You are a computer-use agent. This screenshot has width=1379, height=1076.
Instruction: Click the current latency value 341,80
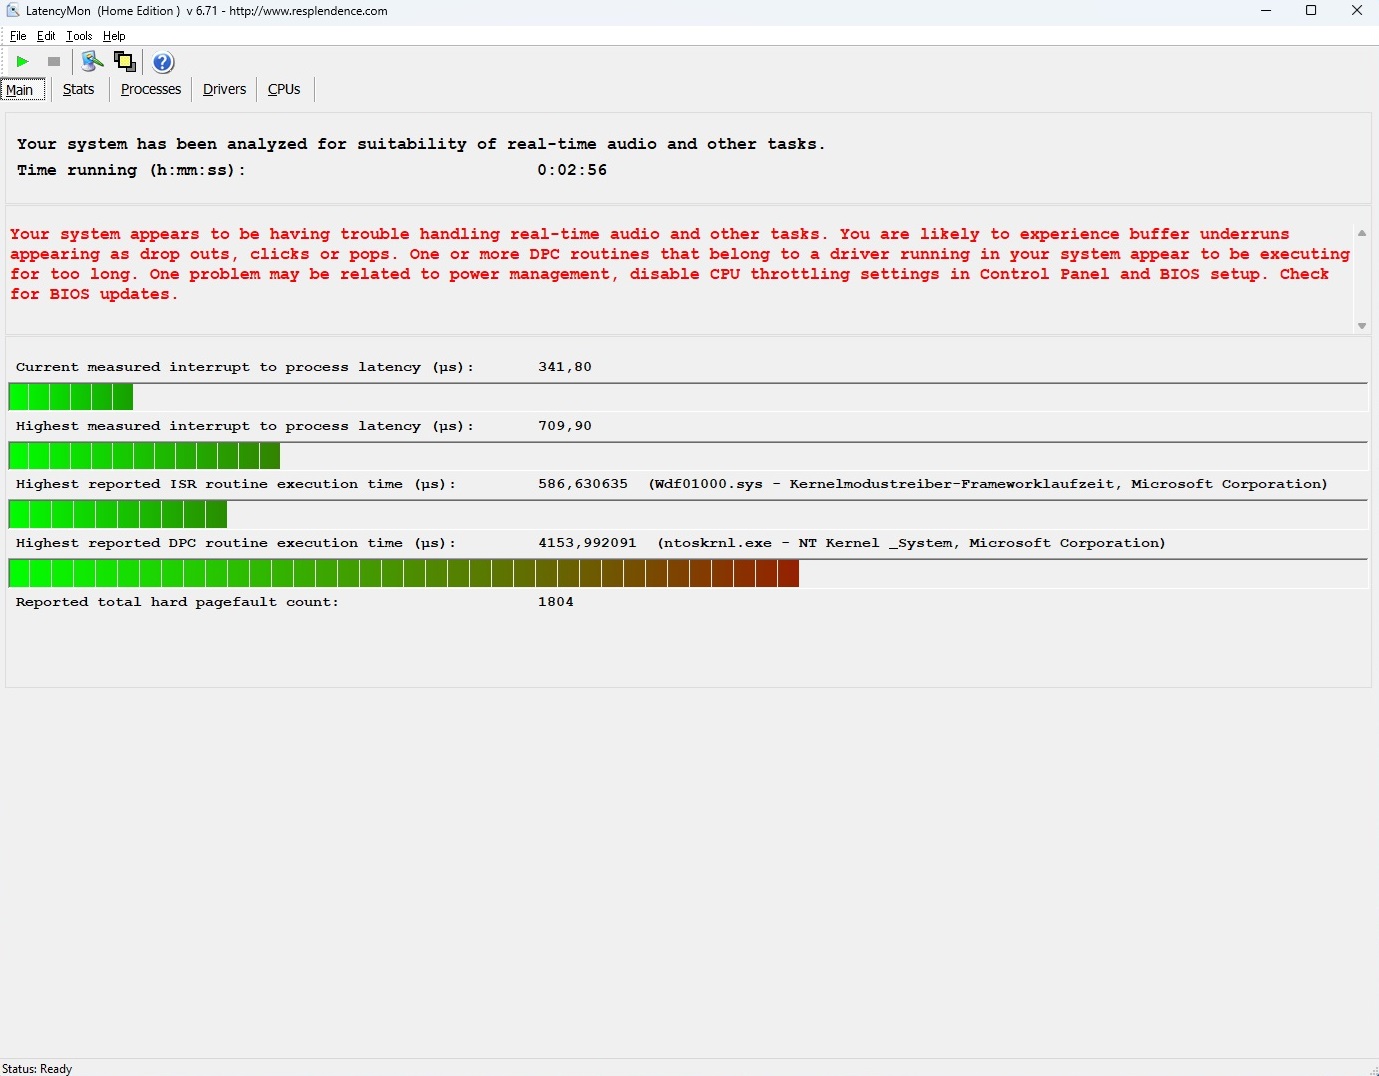[565, 367]
